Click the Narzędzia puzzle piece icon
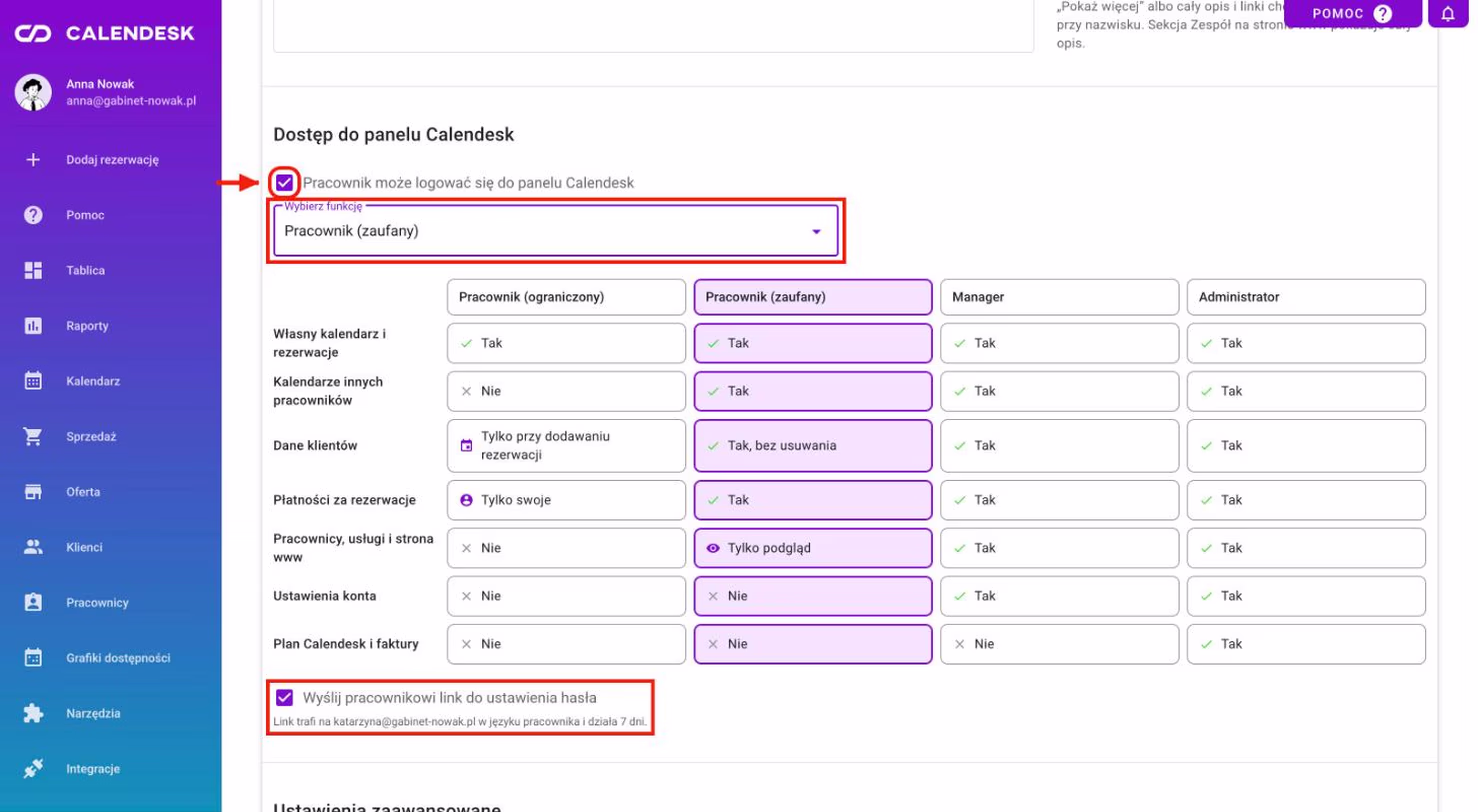The image size is (1478, 812). 33,713
